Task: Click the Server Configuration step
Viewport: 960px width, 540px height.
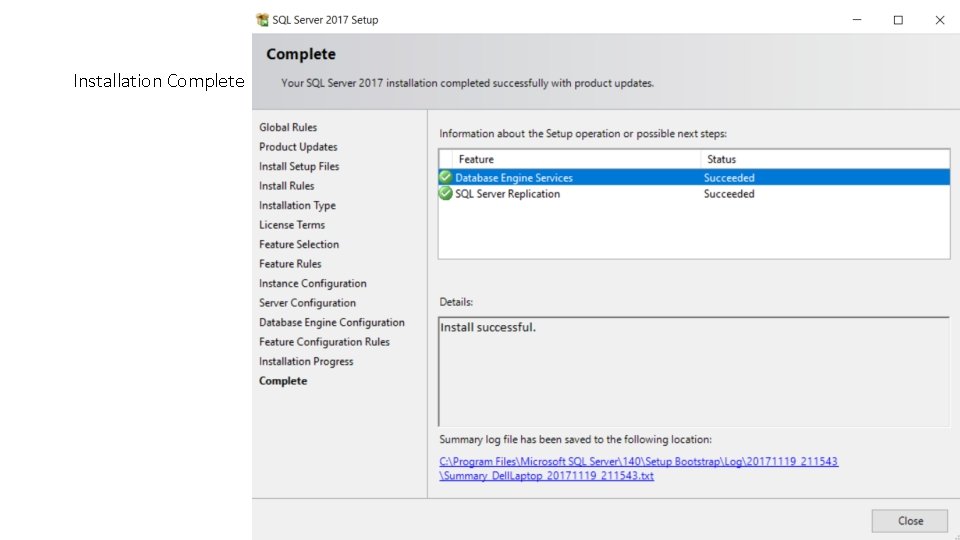Action: [307, 303]
